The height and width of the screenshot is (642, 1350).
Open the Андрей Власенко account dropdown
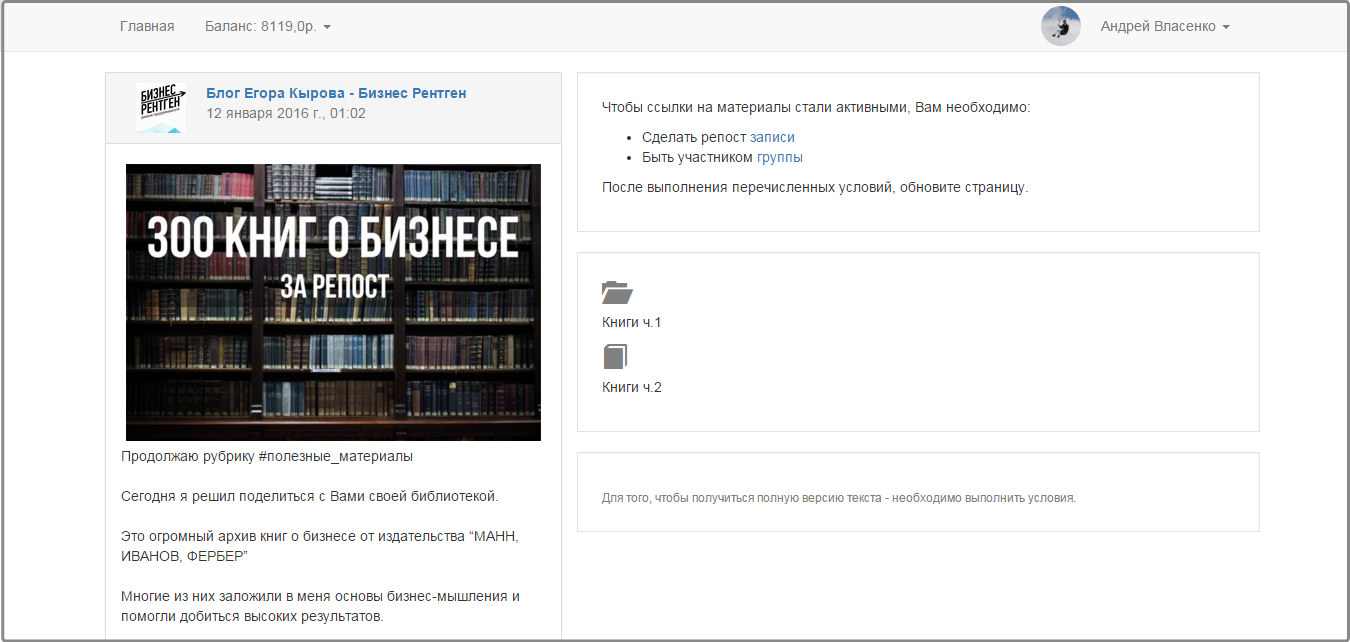(1165, 26)
